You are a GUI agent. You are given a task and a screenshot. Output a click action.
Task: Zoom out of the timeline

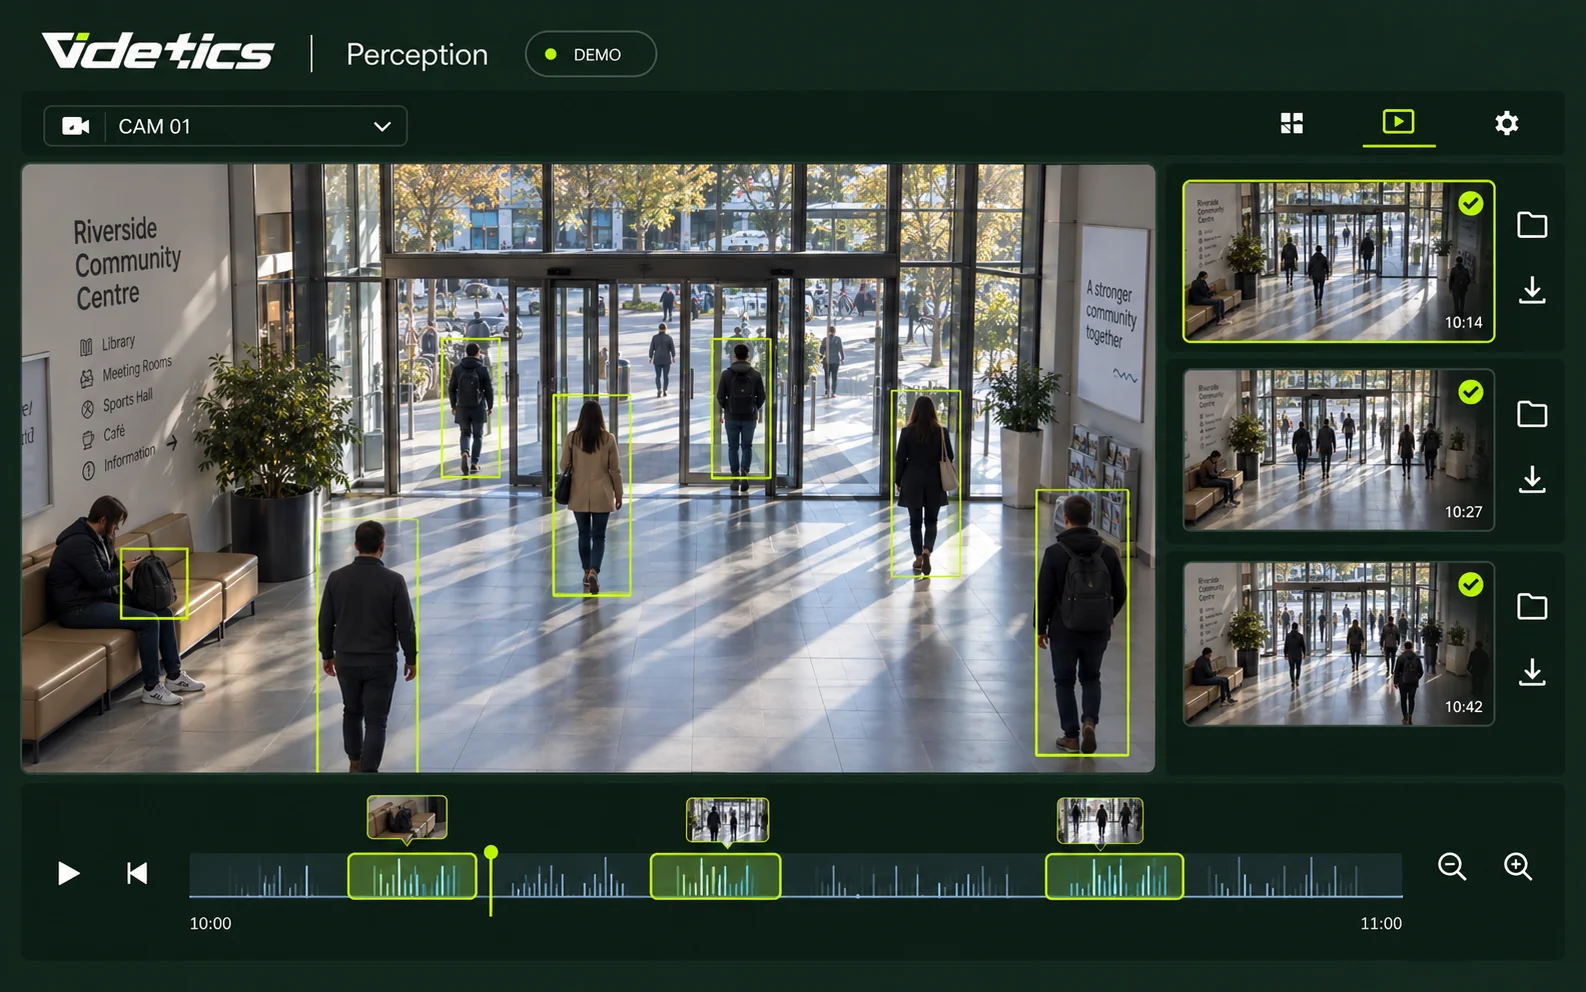coord(1452,867)
